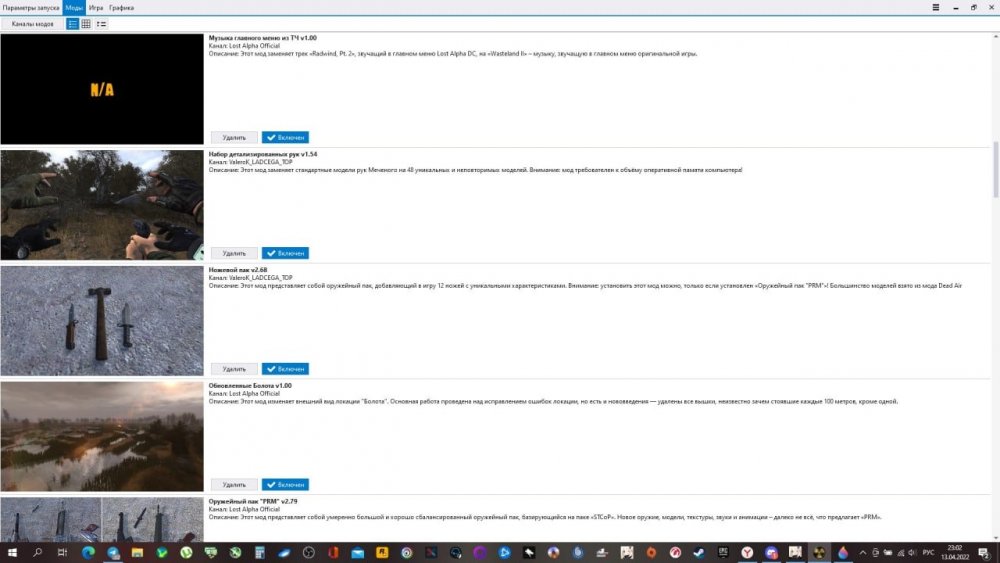Open the PRM weapon pack thumbnail

click(x=102, y=520)
